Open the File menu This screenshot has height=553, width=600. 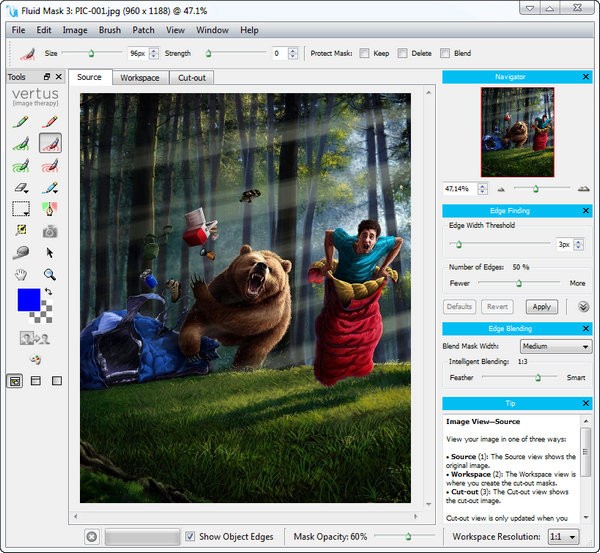tap(18, 30)
